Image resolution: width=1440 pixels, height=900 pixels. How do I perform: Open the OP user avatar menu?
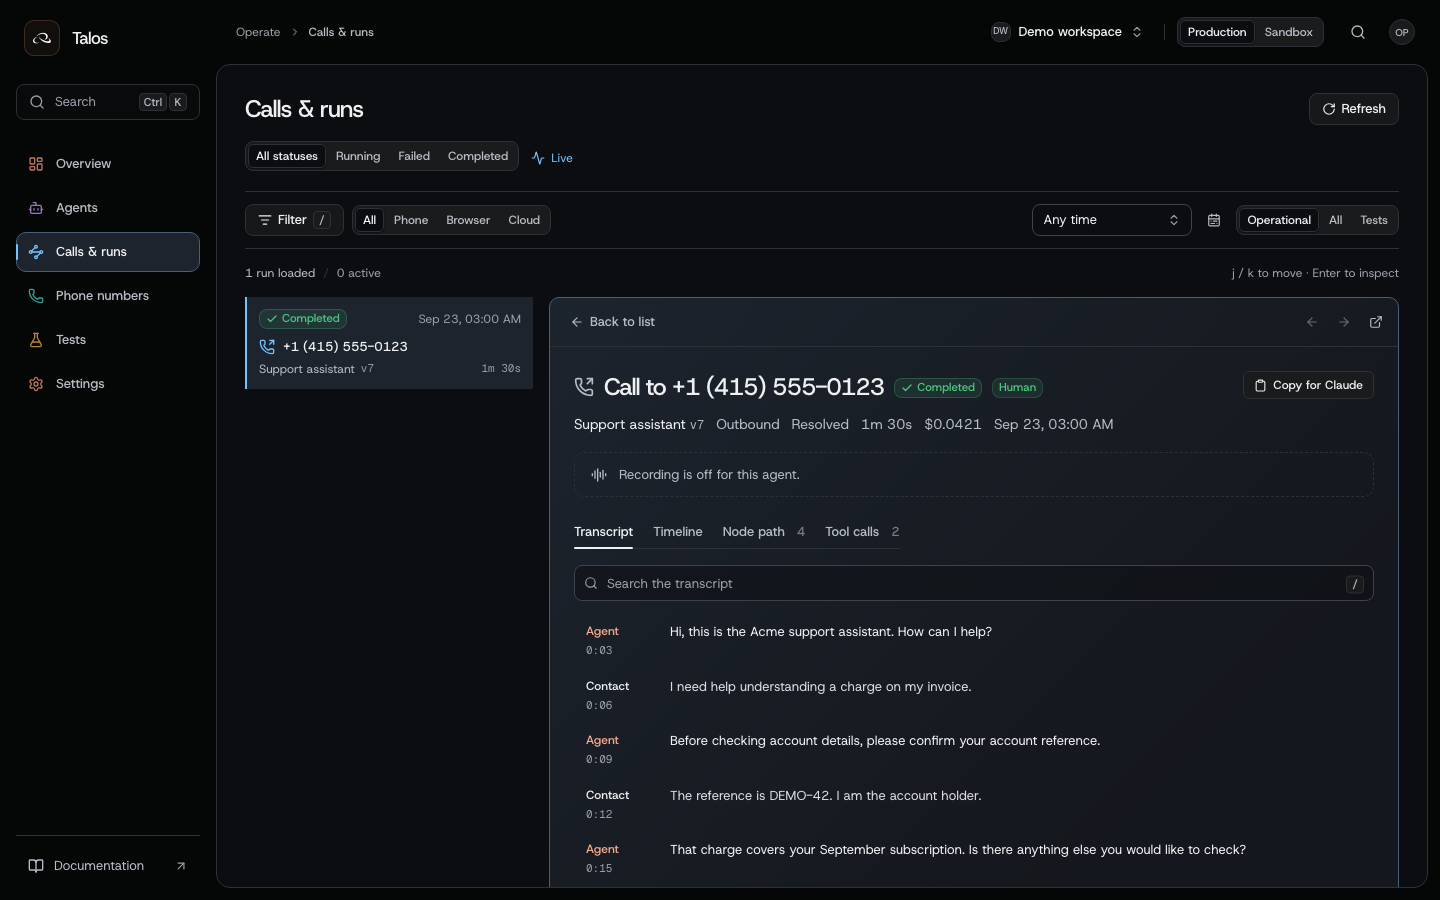point(1402,32)
